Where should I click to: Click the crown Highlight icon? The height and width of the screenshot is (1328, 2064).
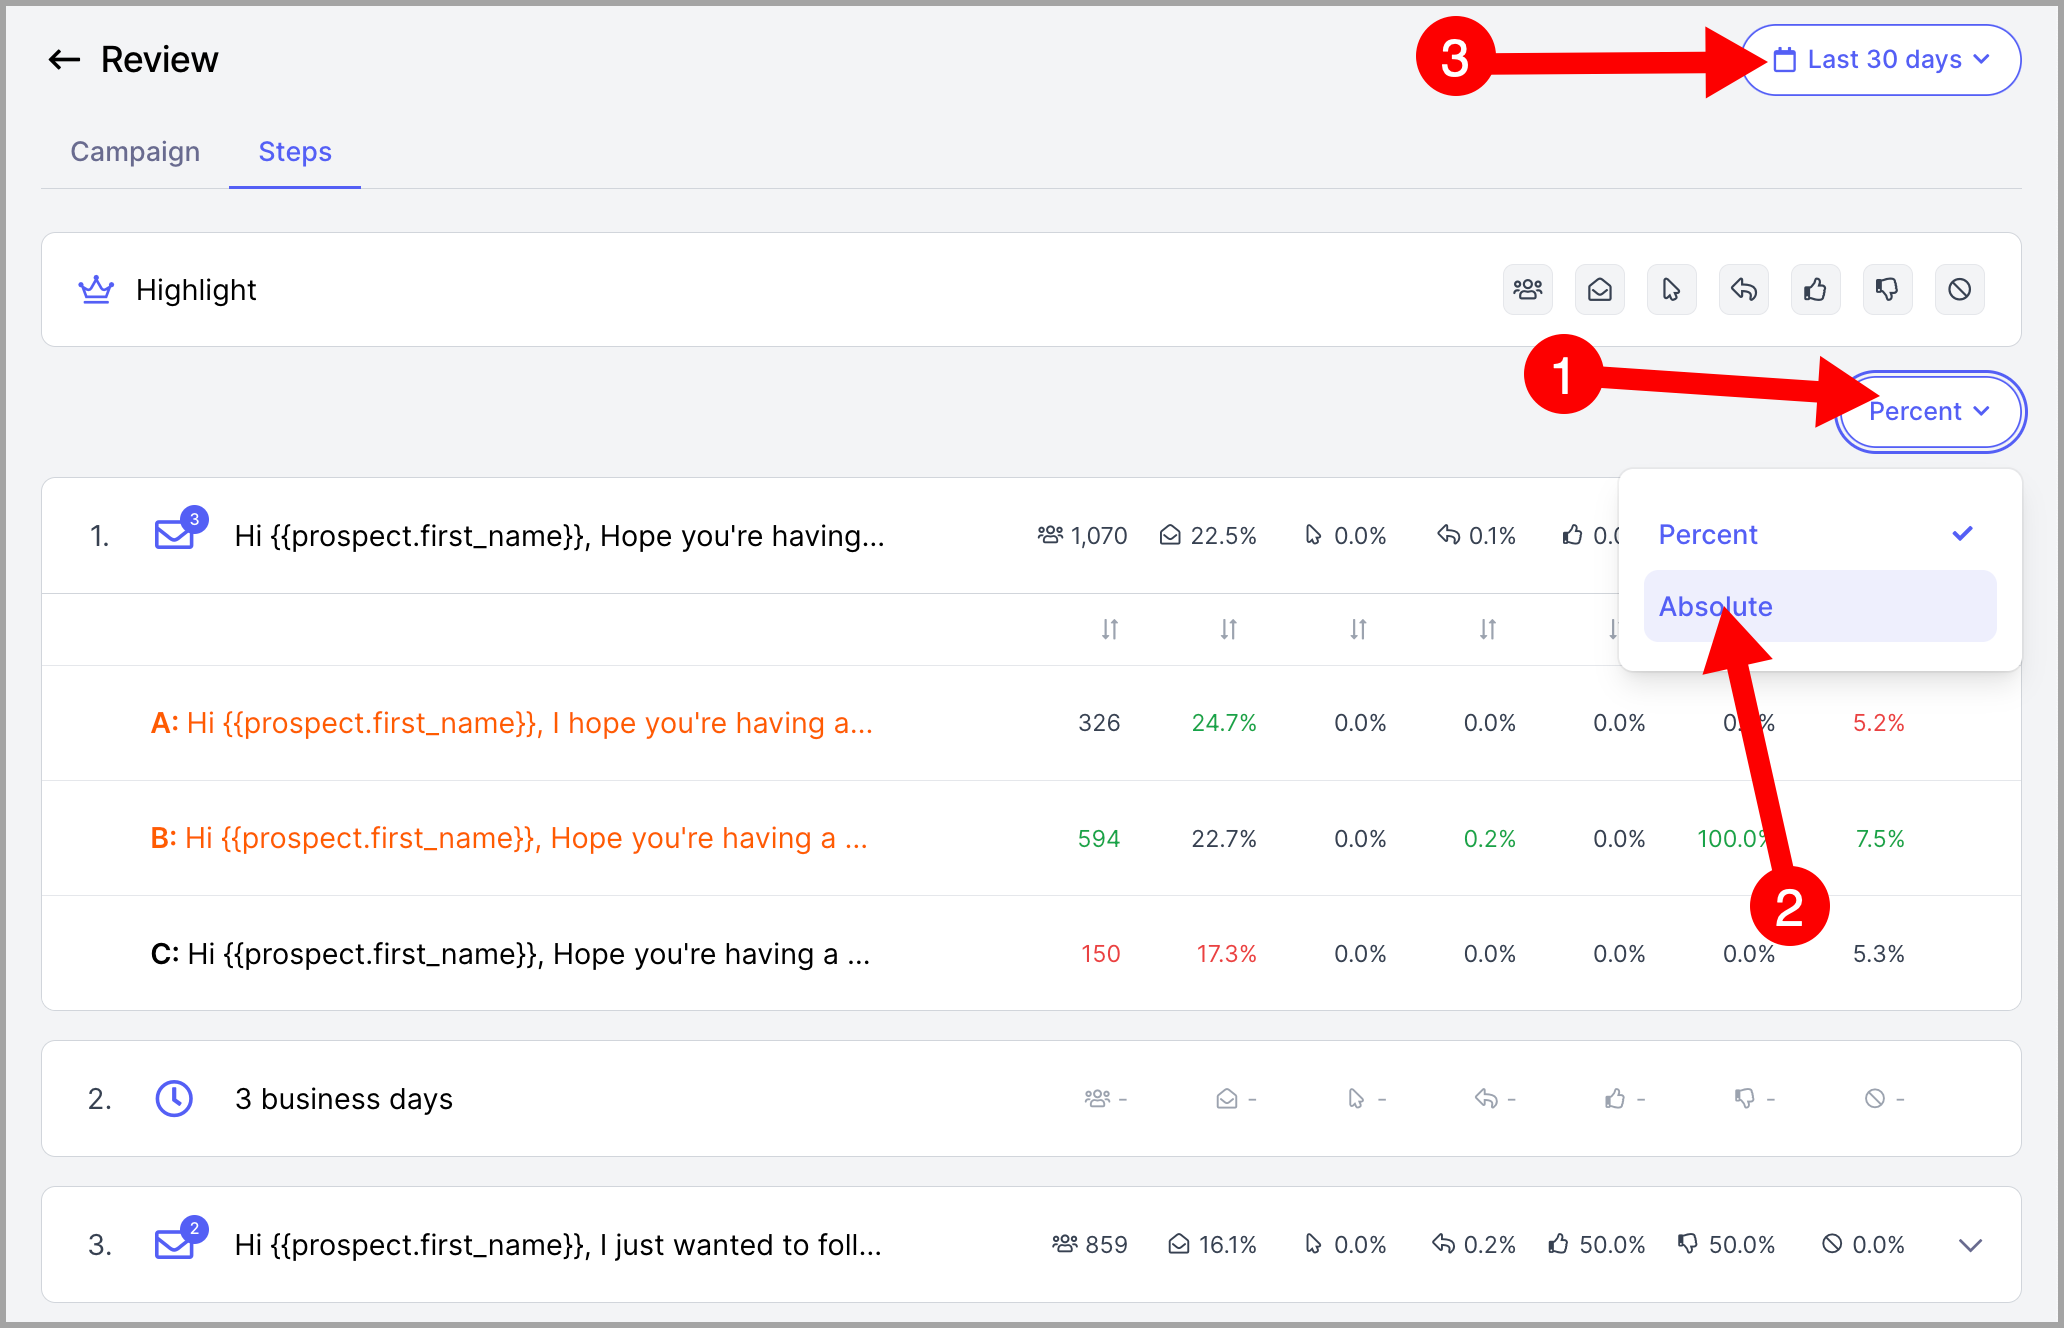(x=96, y=290)
